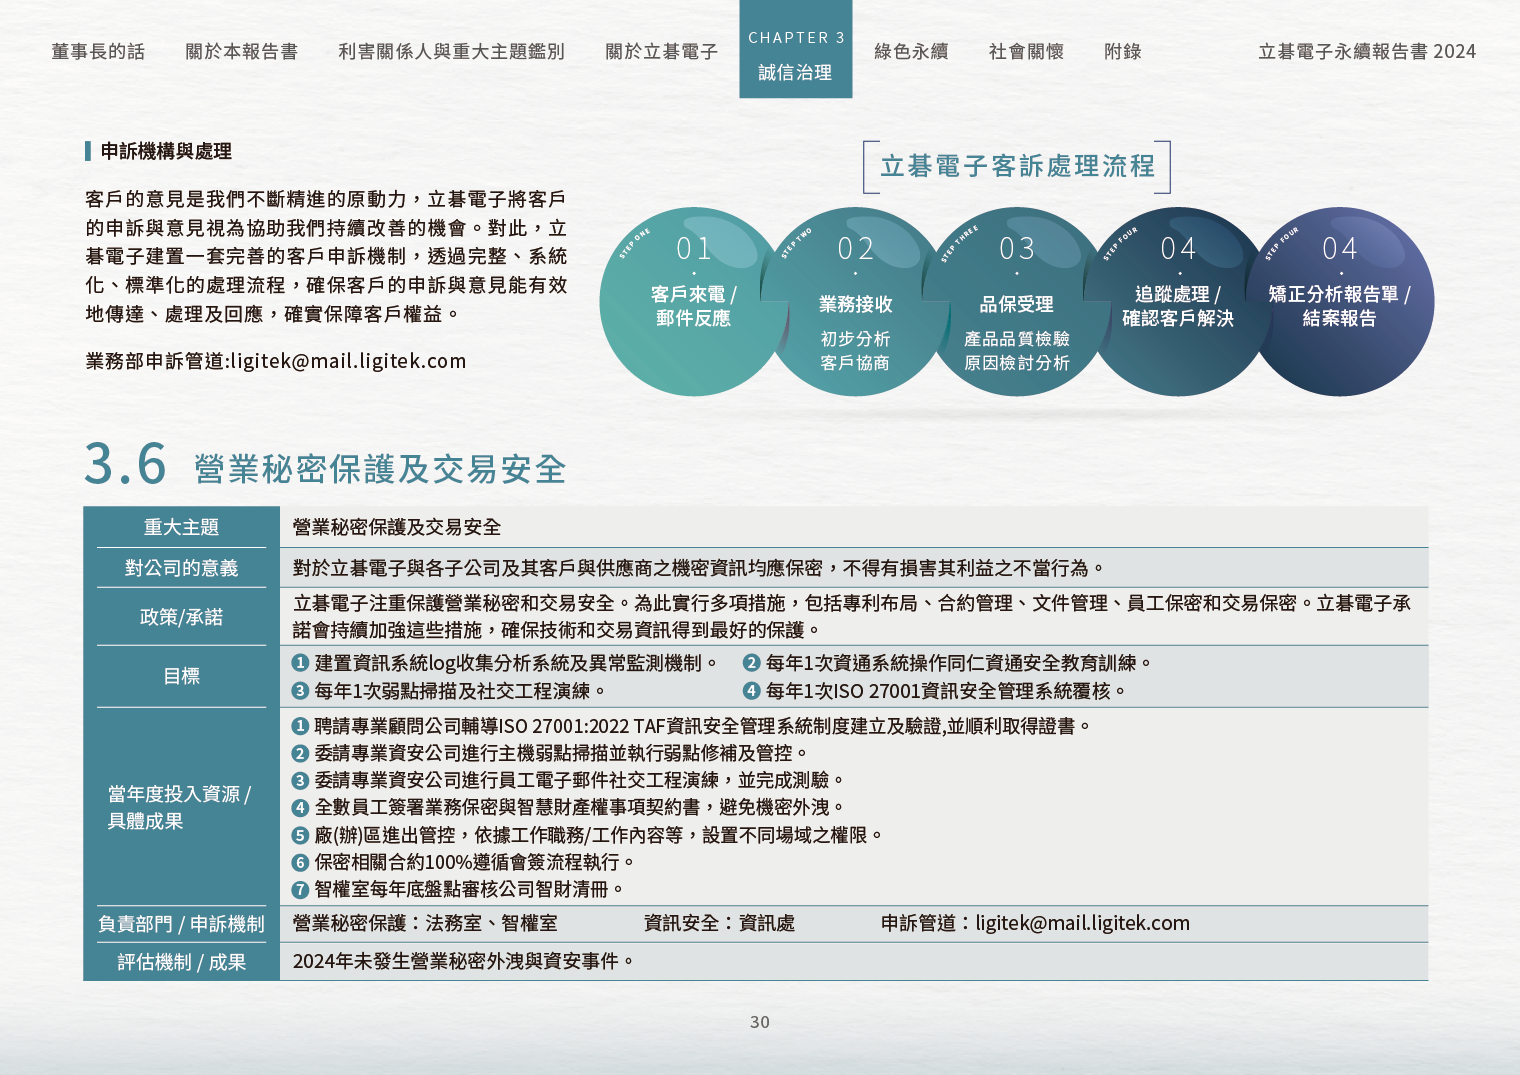Click 產品品質檢驗 原因檢討分析 text in step 03
The width and height of the screenshot is (1520, 1075).
(1017, 351)
